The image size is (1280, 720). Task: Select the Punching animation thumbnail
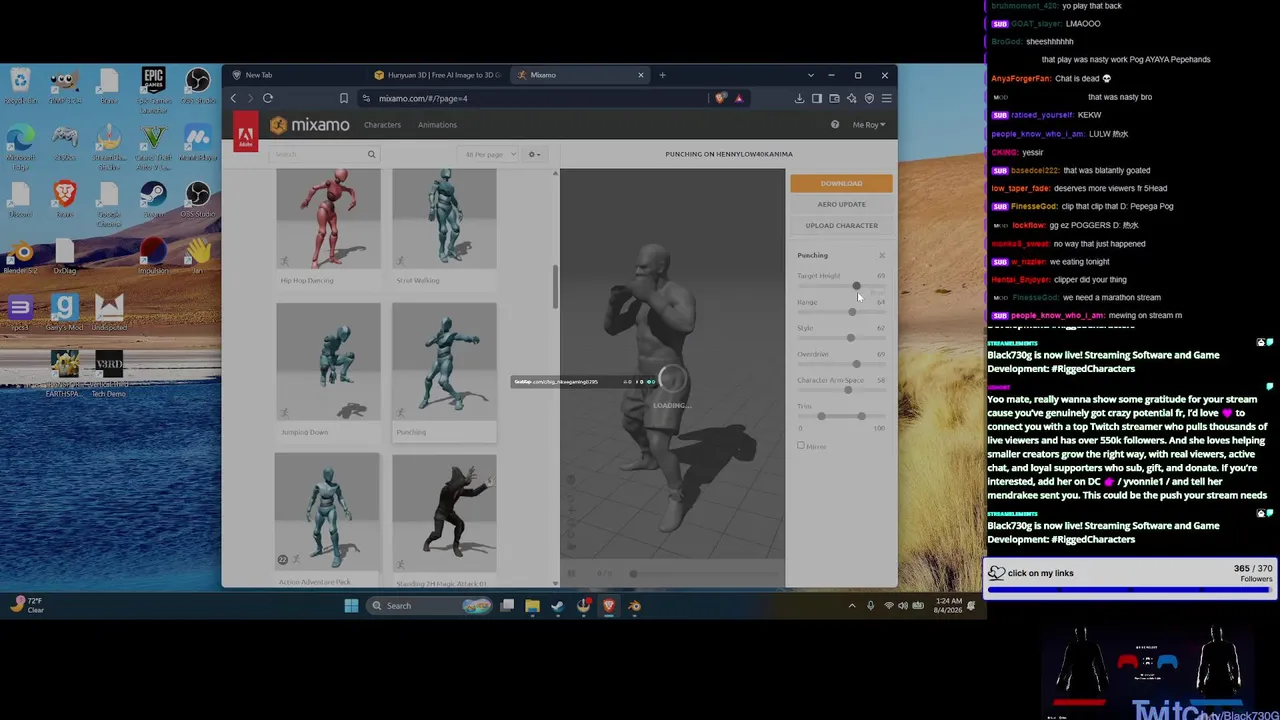[x=444, y=362]
